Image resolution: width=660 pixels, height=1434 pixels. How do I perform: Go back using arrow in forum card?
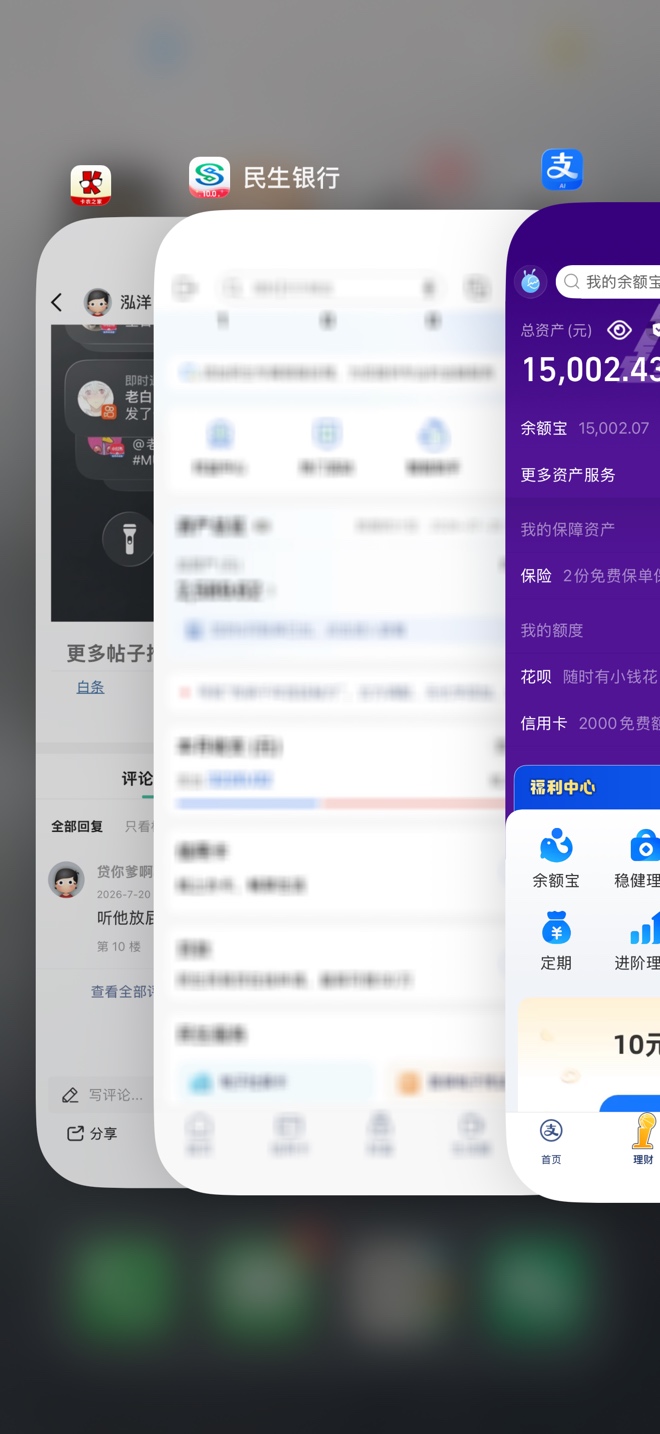(57, 302)
